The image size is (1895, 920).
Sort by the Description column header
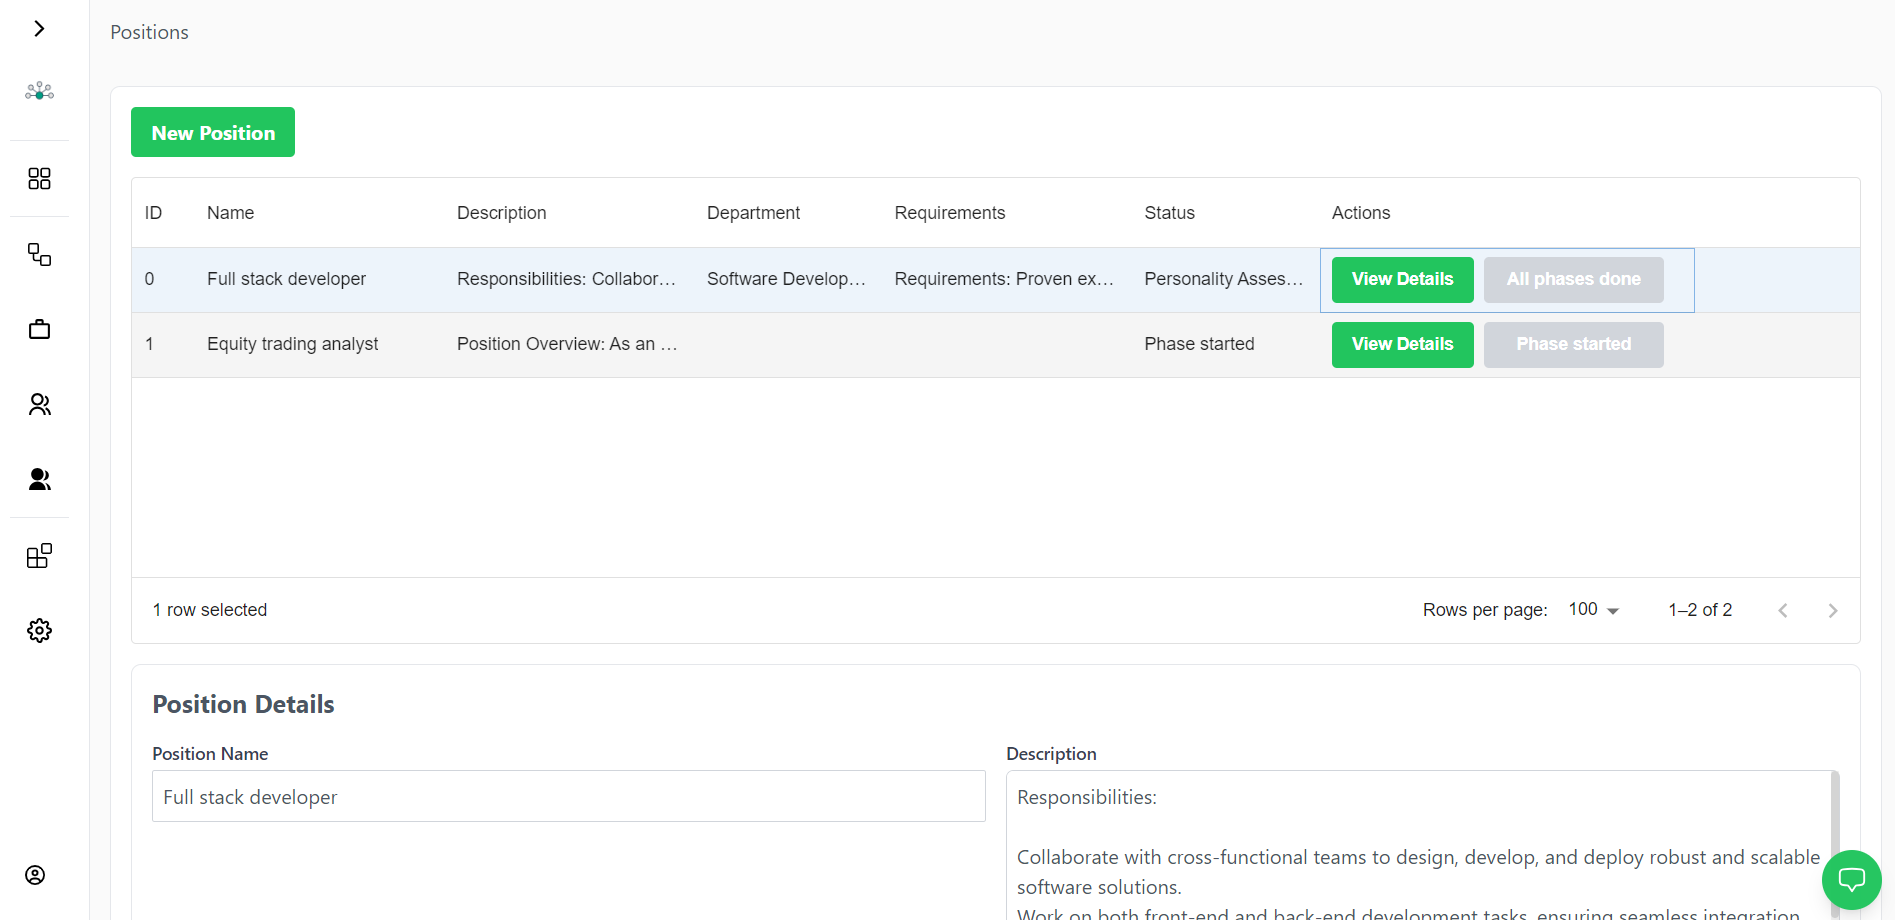tap(501, 213)
